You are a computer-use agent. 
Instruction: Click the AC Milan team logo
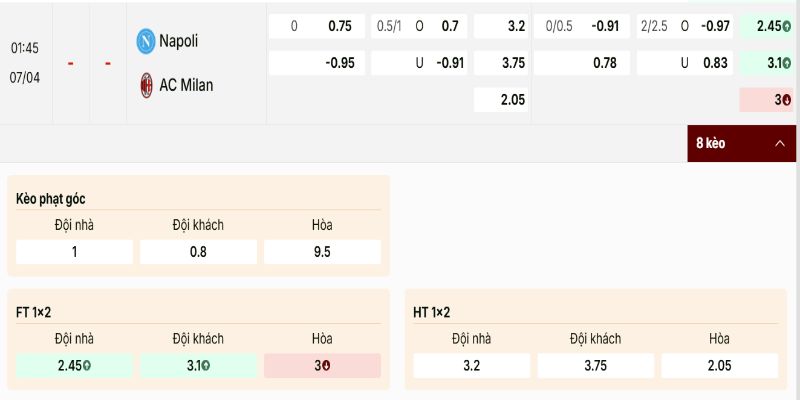pyautogui.click(x=146, y=85)
